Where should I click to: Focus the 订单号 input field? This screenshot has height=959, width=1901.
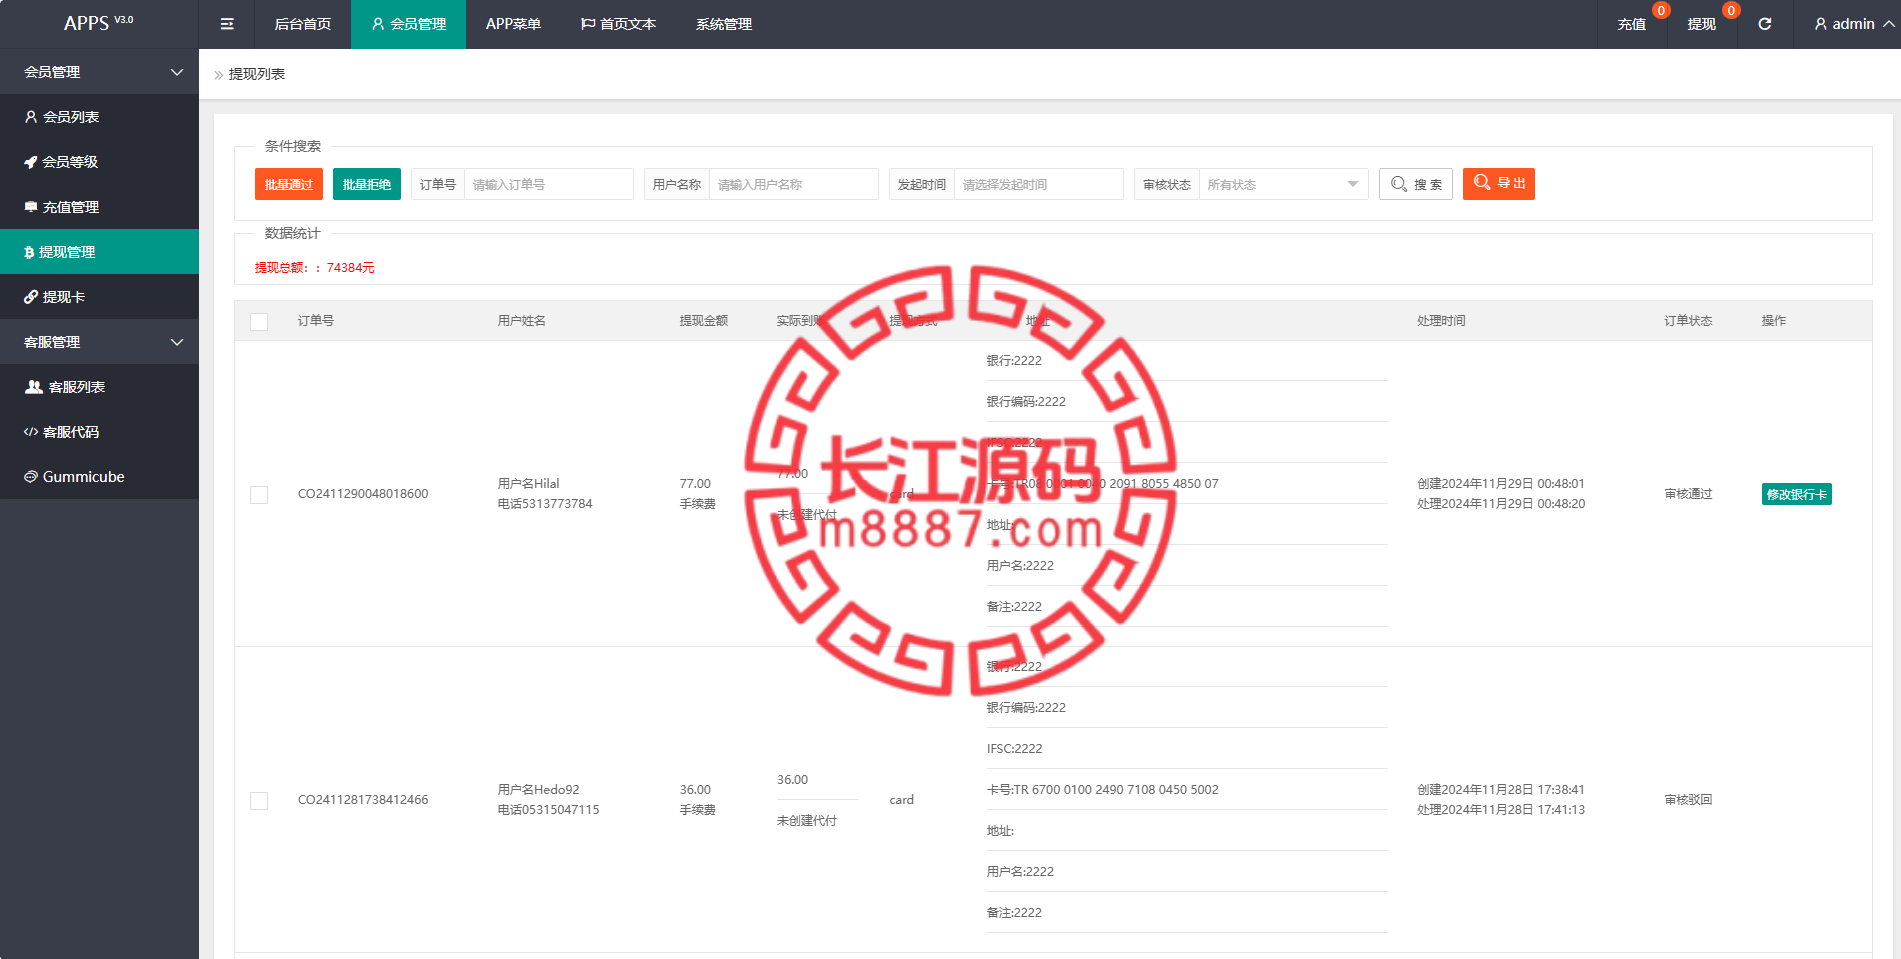point(549,184)
